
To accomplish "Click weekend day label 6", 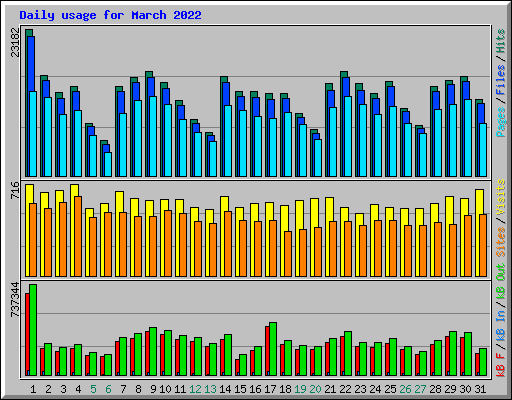I will pos(108,389).
